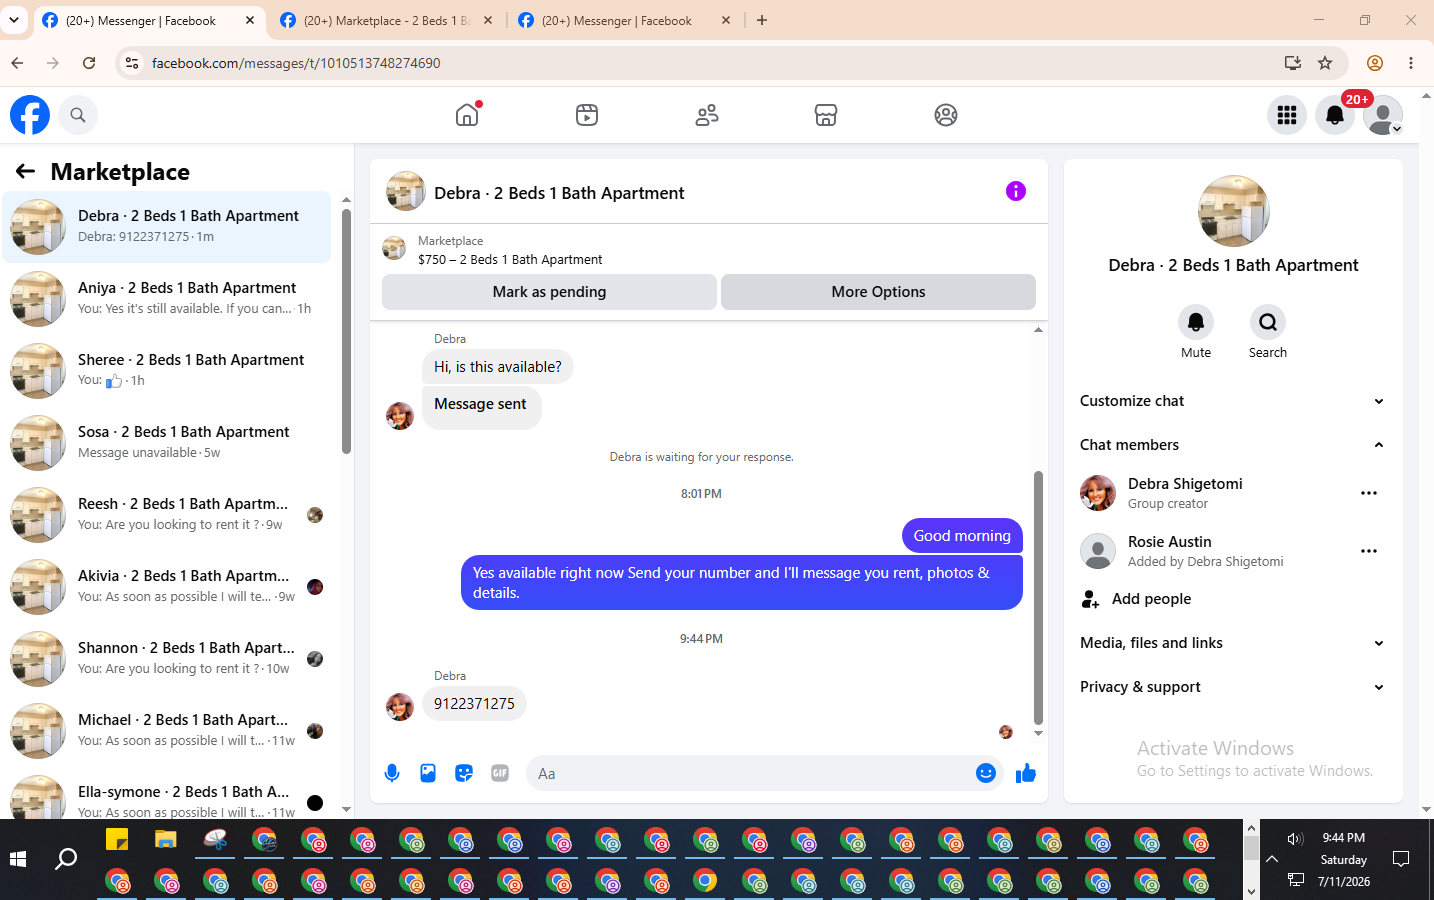The image size is (1434, 900).
Task: Open Michael apartment conversation
Action: click(x=167, y=730)
